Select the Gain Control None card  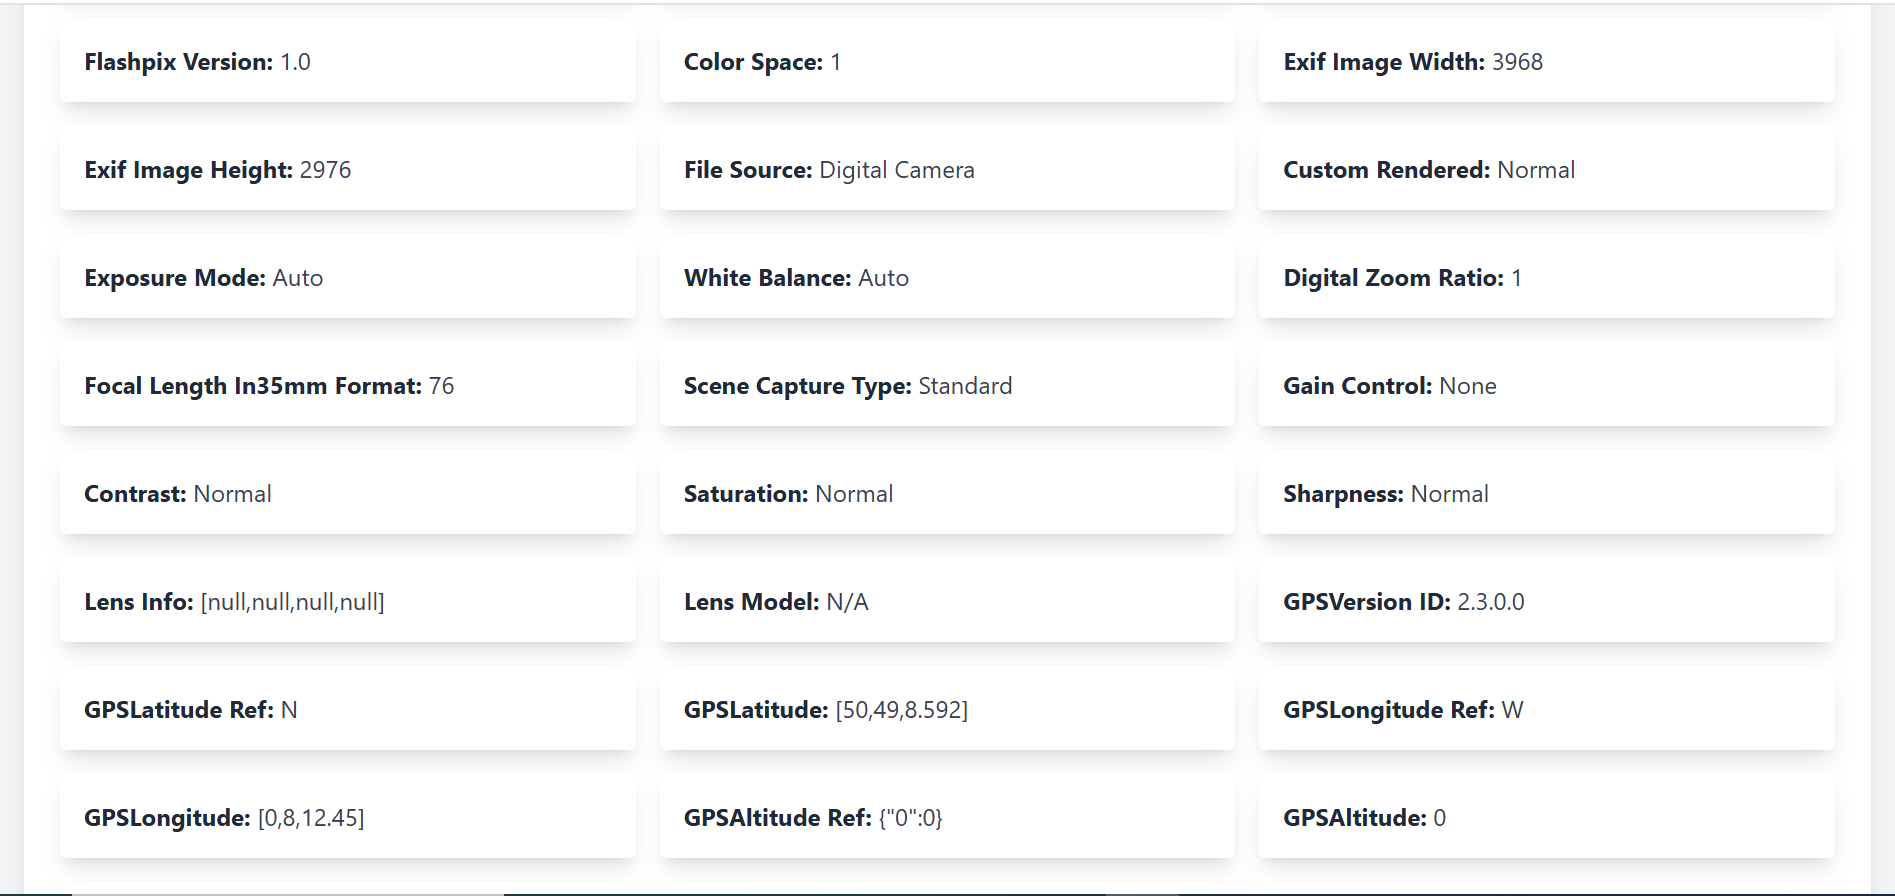(1545, 386)
